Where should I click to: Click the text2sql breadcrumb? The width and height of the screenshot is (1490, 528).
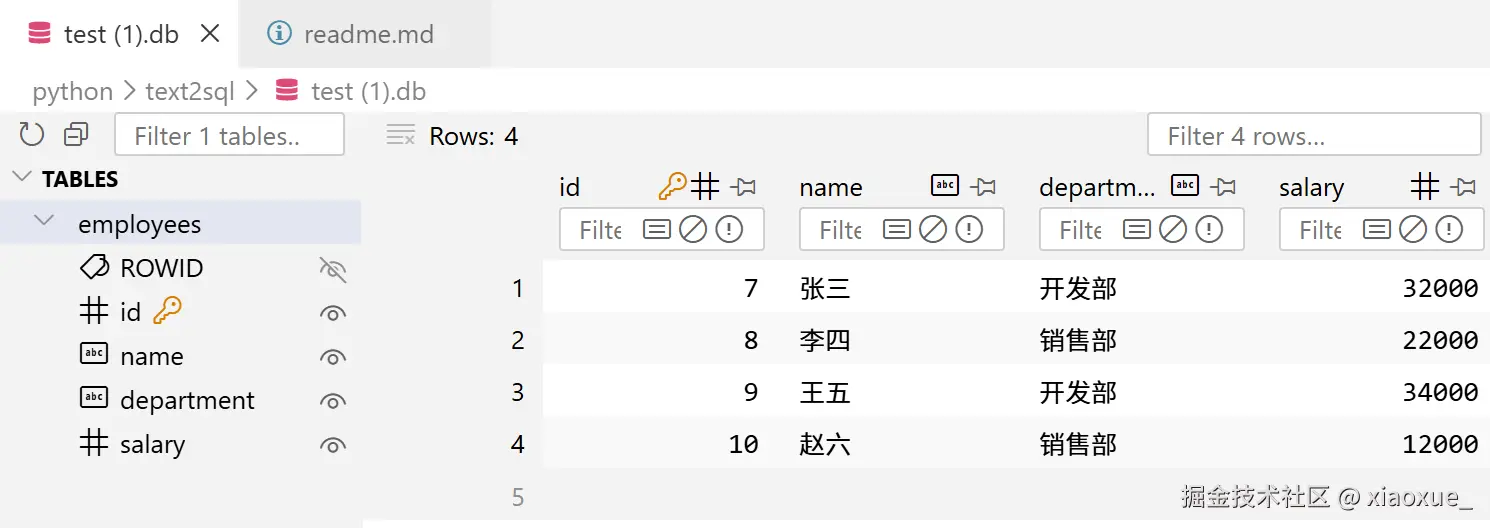(190, 92)
